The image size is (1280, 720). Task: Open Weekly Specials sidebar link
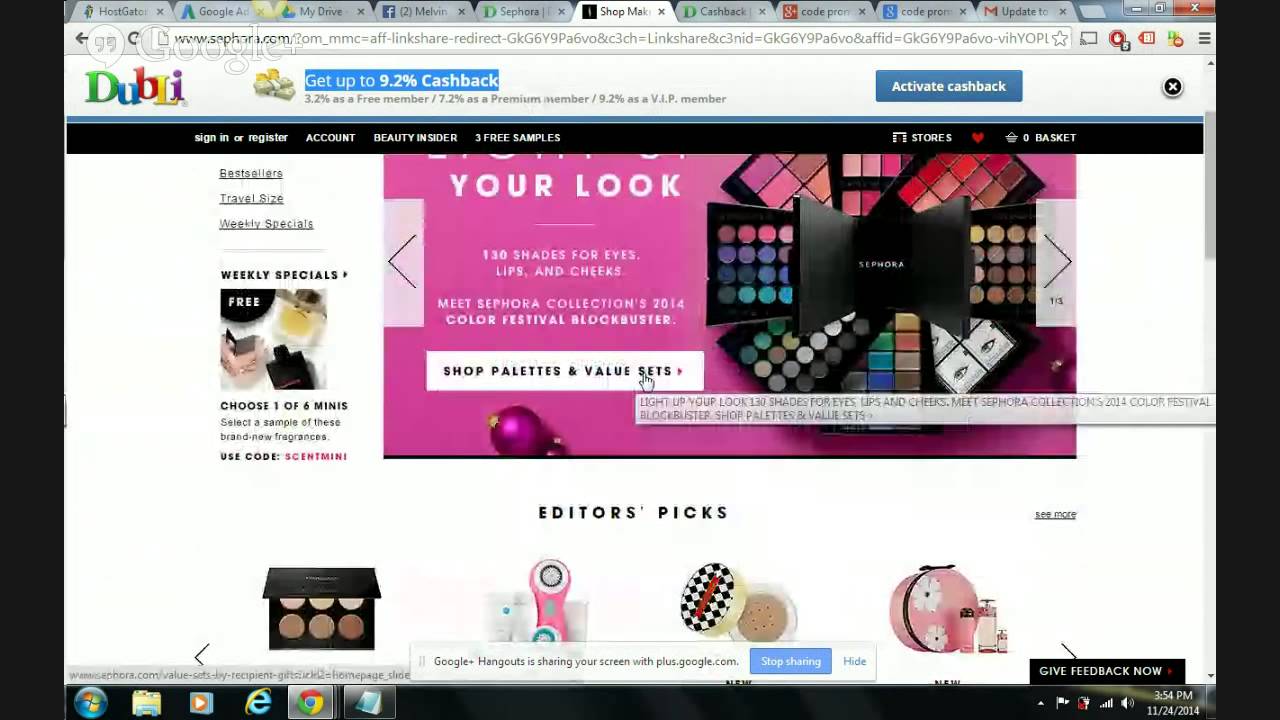click(x=266, y=224)
